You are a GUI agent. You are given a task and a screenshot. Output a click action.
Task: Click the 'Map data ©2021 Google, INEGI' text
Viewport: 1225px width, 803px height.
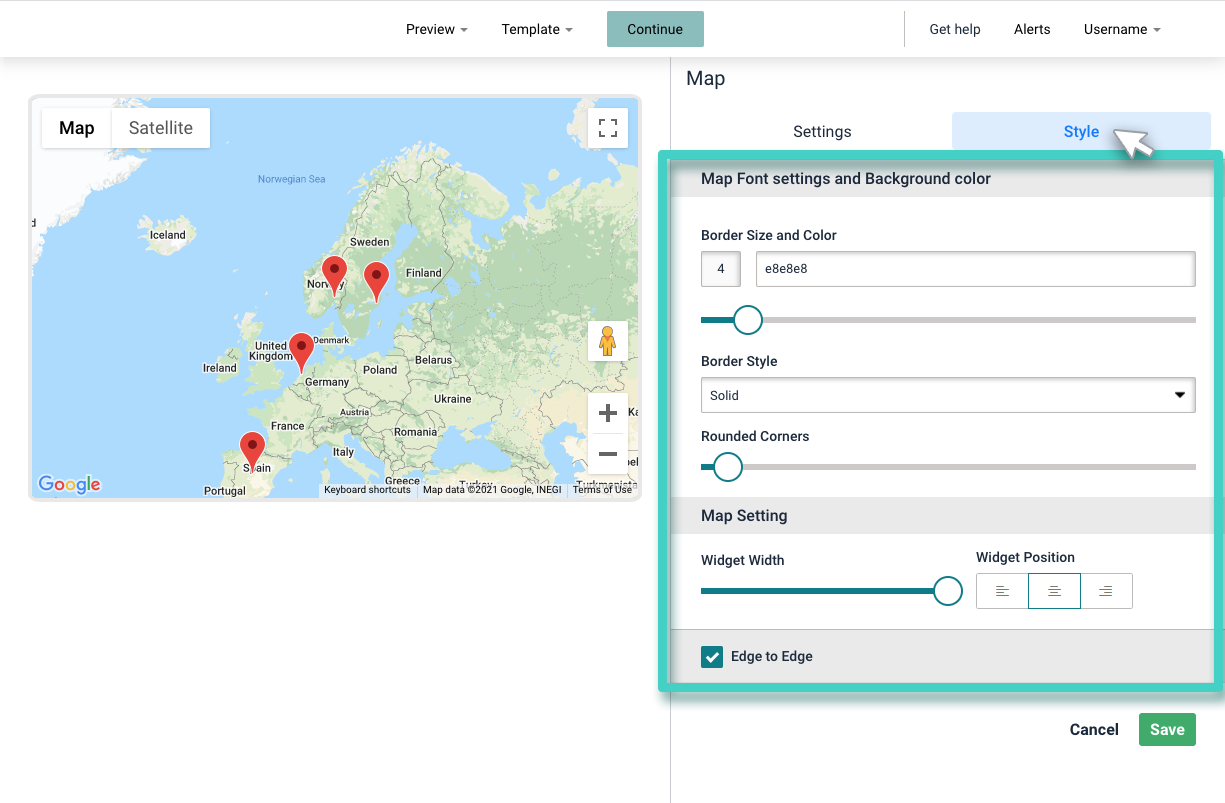pyautogui.click(x=492, y=490)
